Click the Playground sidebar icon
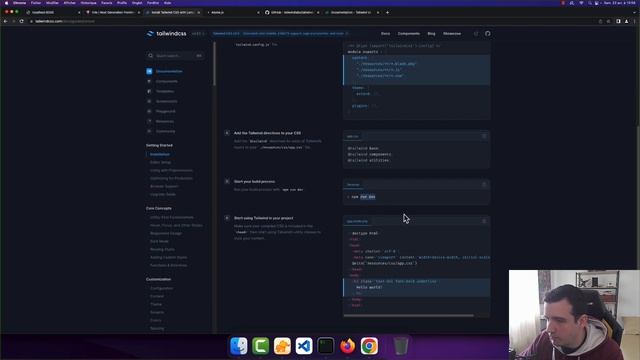 click(x=149, y=111)
